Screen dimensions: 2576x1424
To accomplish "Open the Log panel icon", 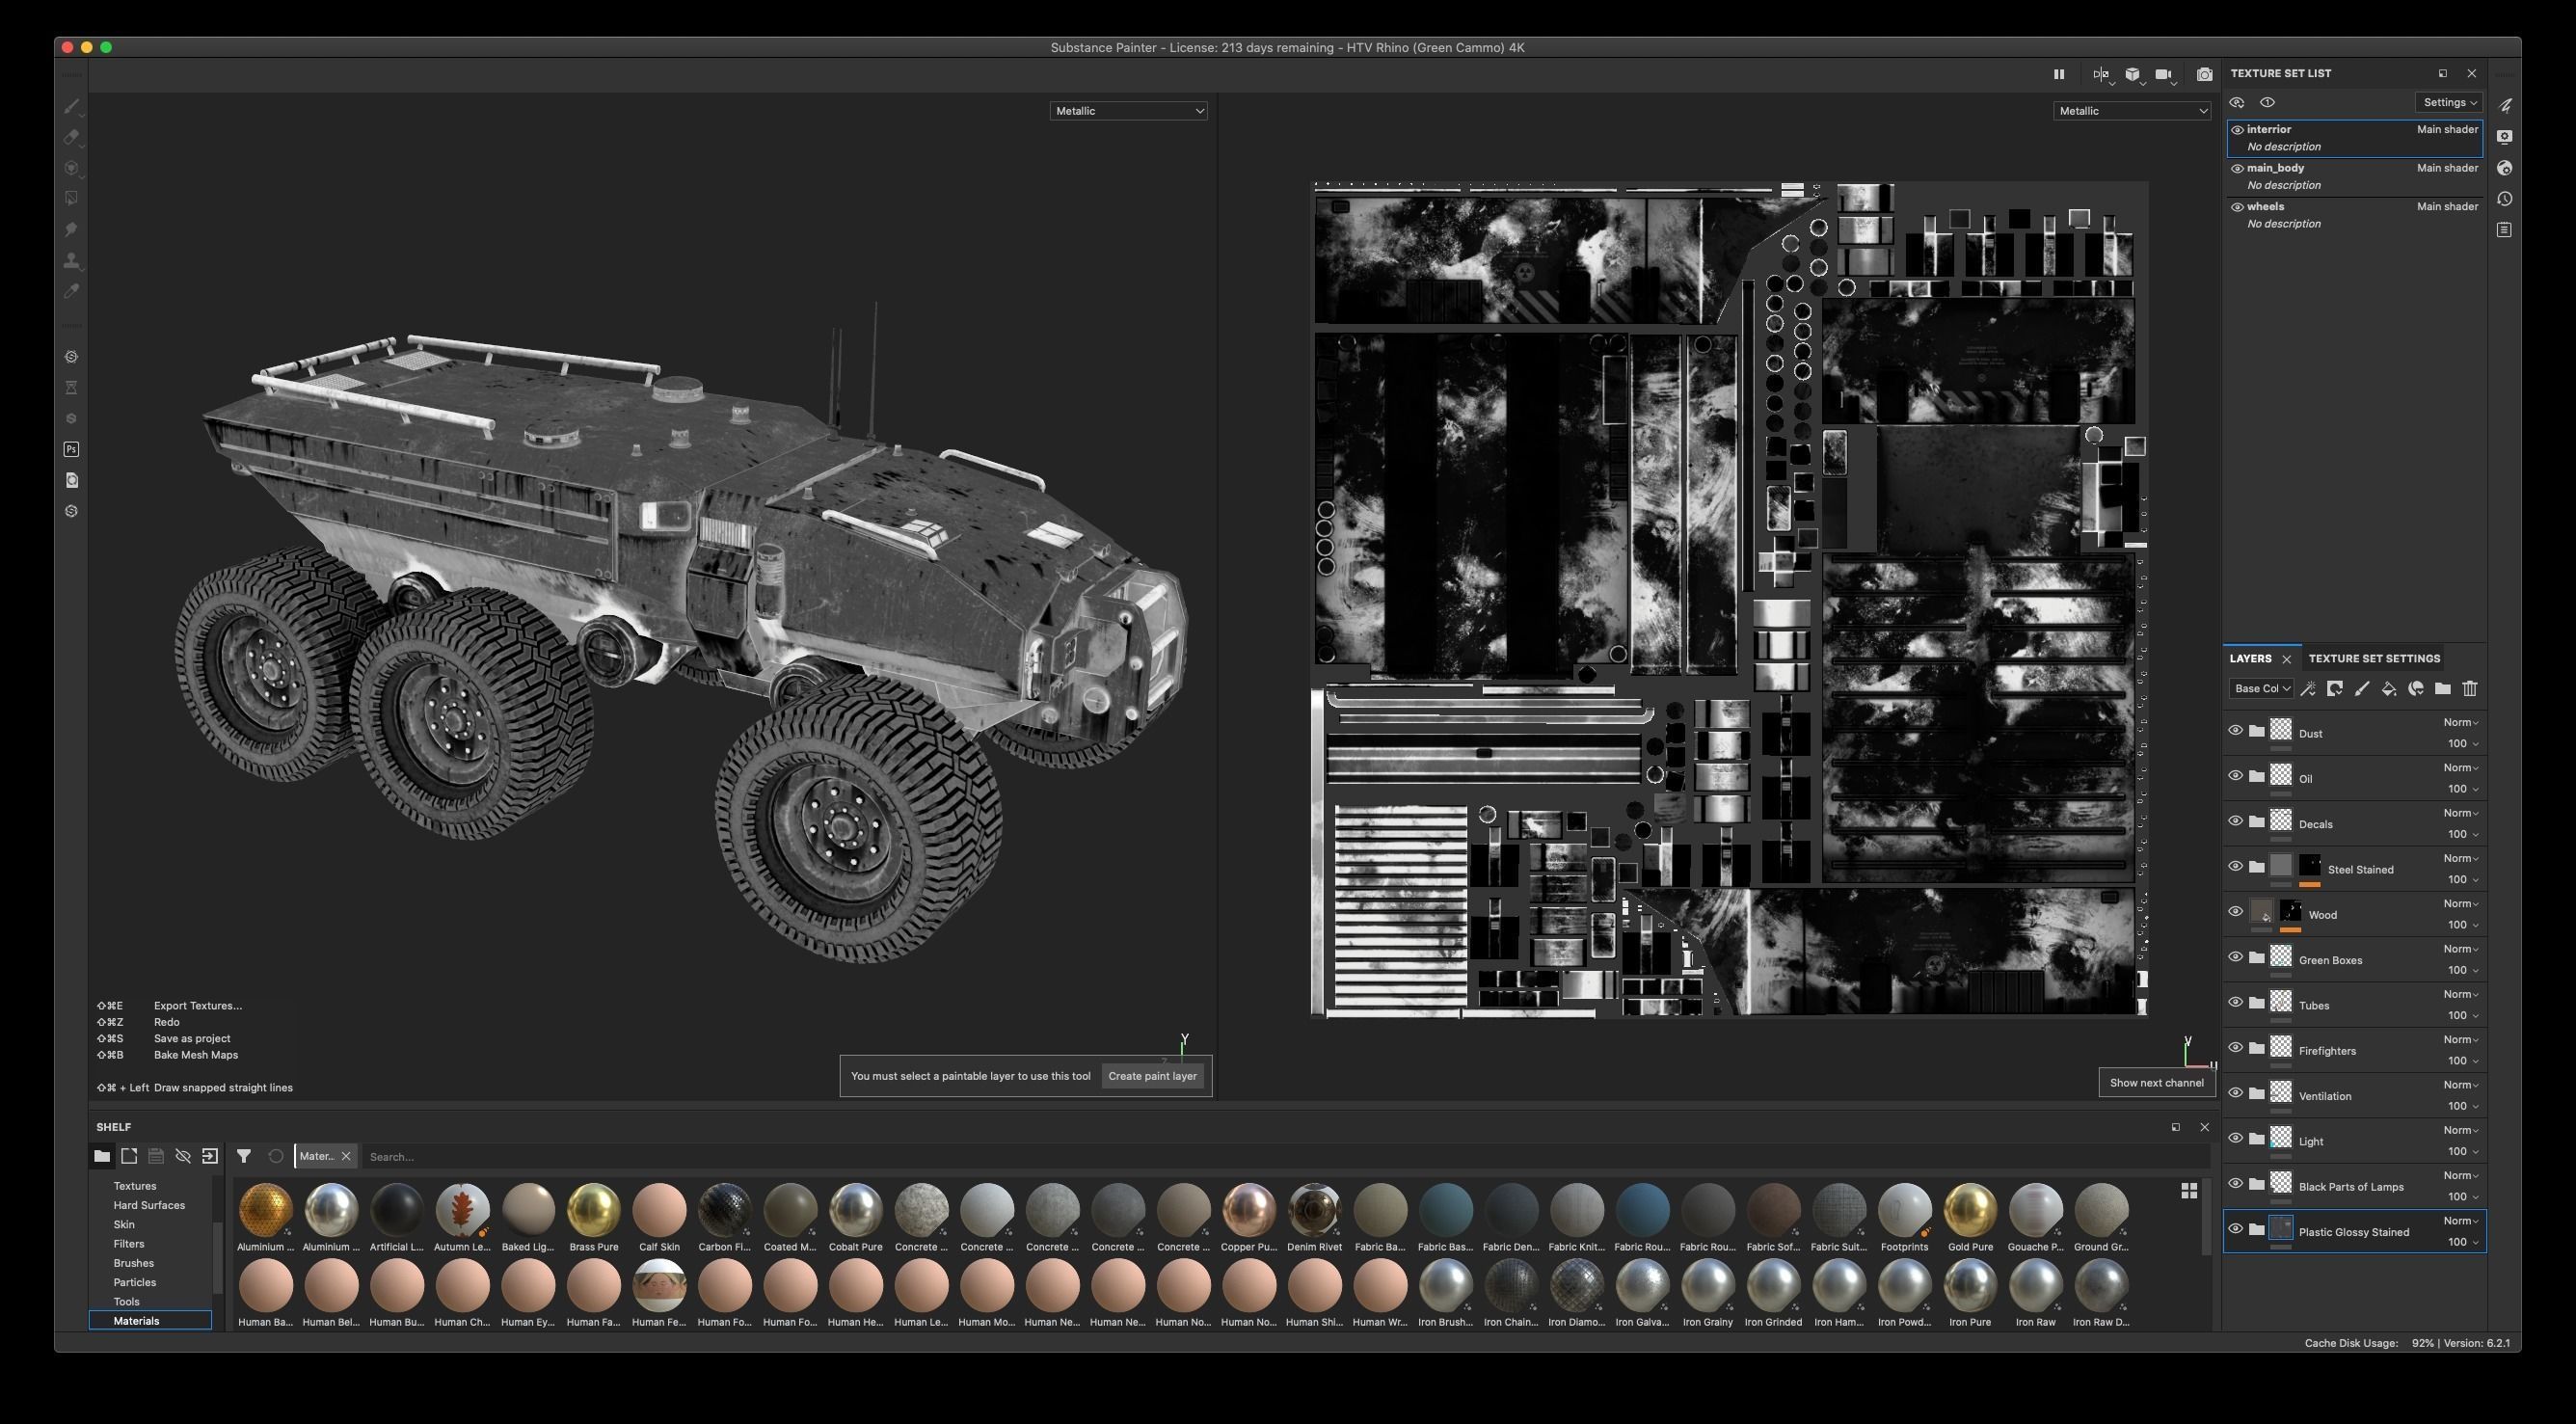I will tap(2504, 230).
